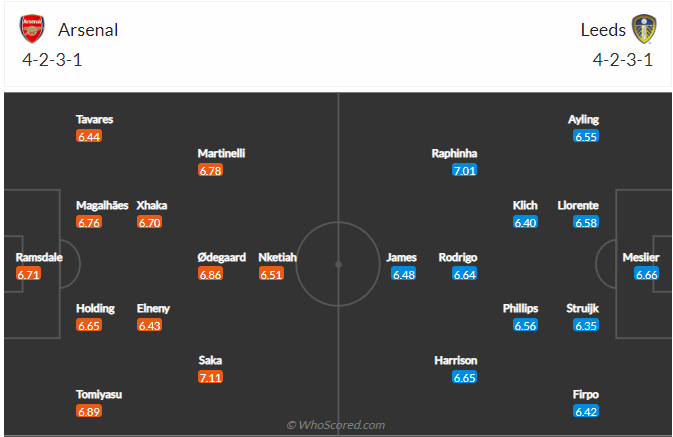Select goalkeeper Ramsdale

tap(38, 257)
